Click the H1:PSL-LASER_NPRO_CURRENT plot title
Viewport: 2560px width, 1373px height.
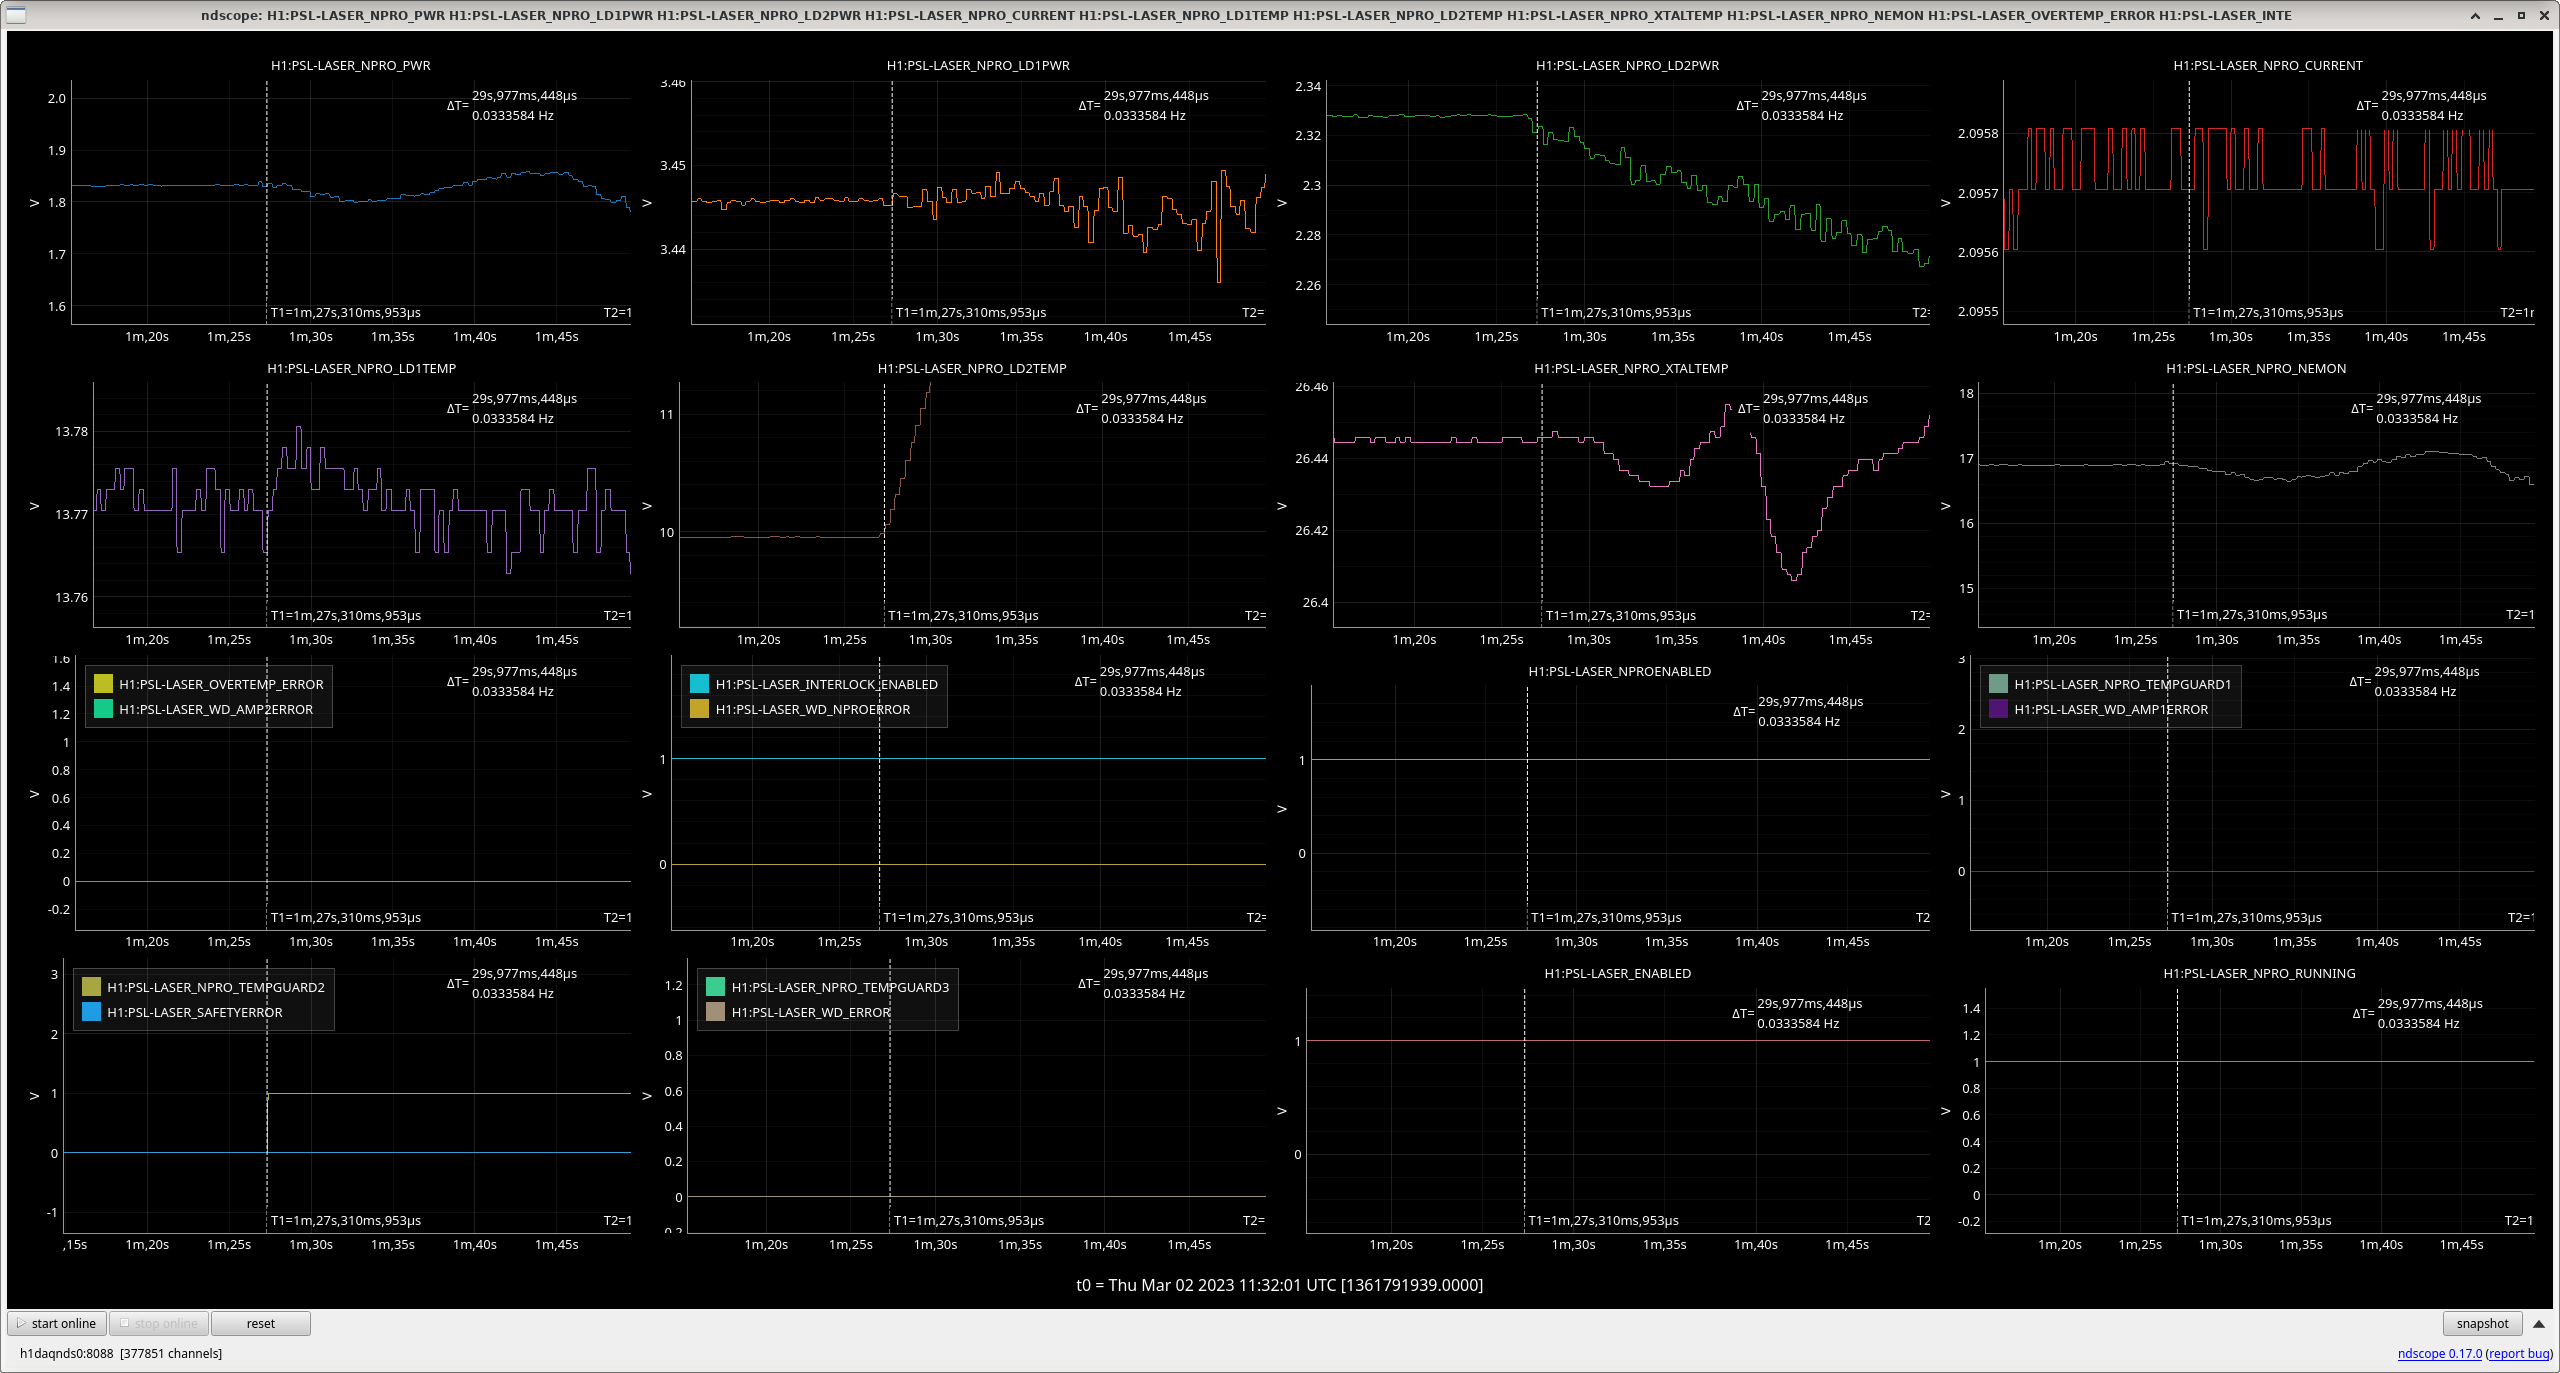(2268, 65)
